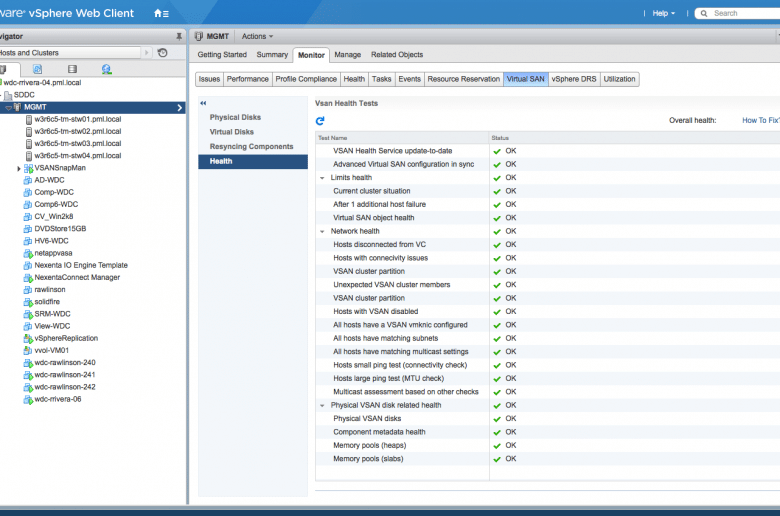This screenshot has width=780, height=516.
Task: Open navigator history clock icon
Action: (163, 53)
